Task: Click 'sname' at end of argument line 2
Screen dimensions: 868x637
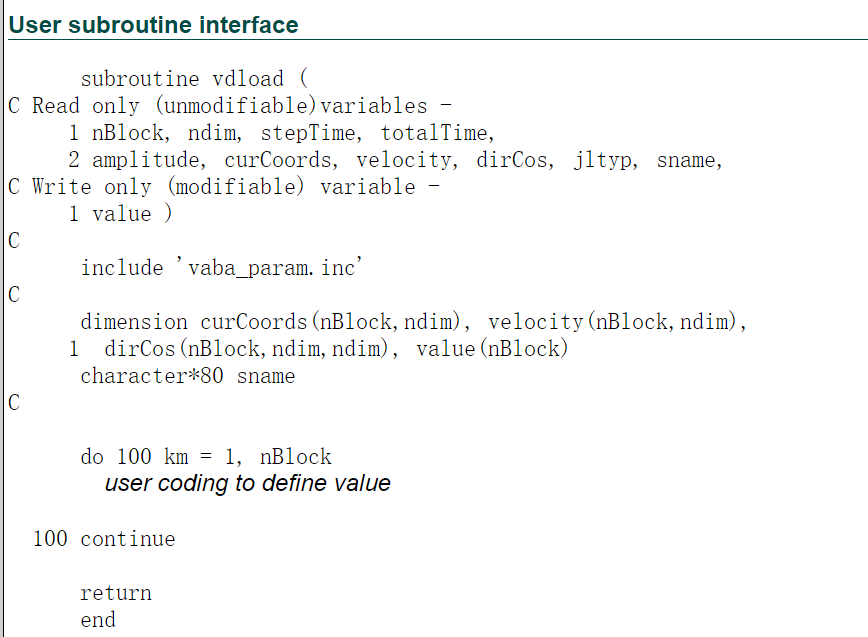Action: click(x=689, y=160)
